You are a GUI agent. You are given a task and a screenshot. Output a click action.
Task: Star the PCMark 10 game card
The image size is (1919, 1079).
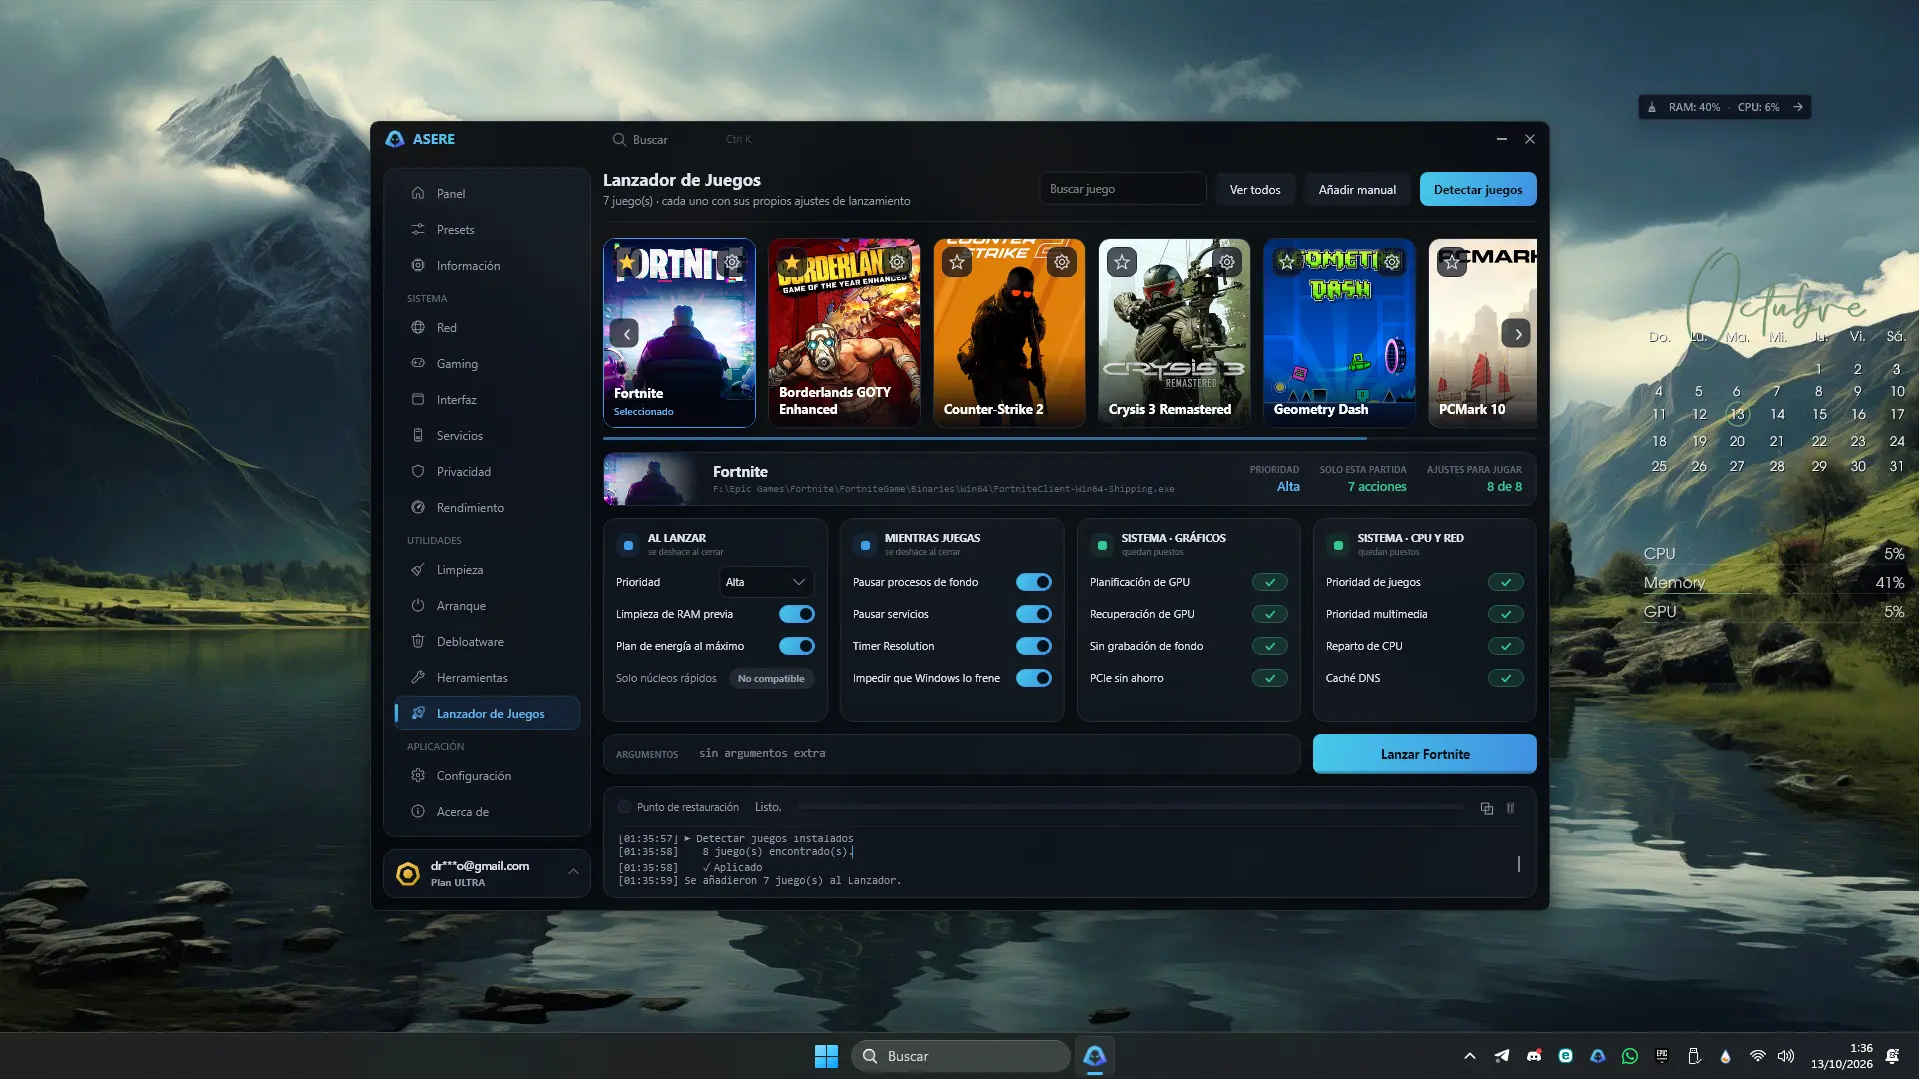[1452, 262]
